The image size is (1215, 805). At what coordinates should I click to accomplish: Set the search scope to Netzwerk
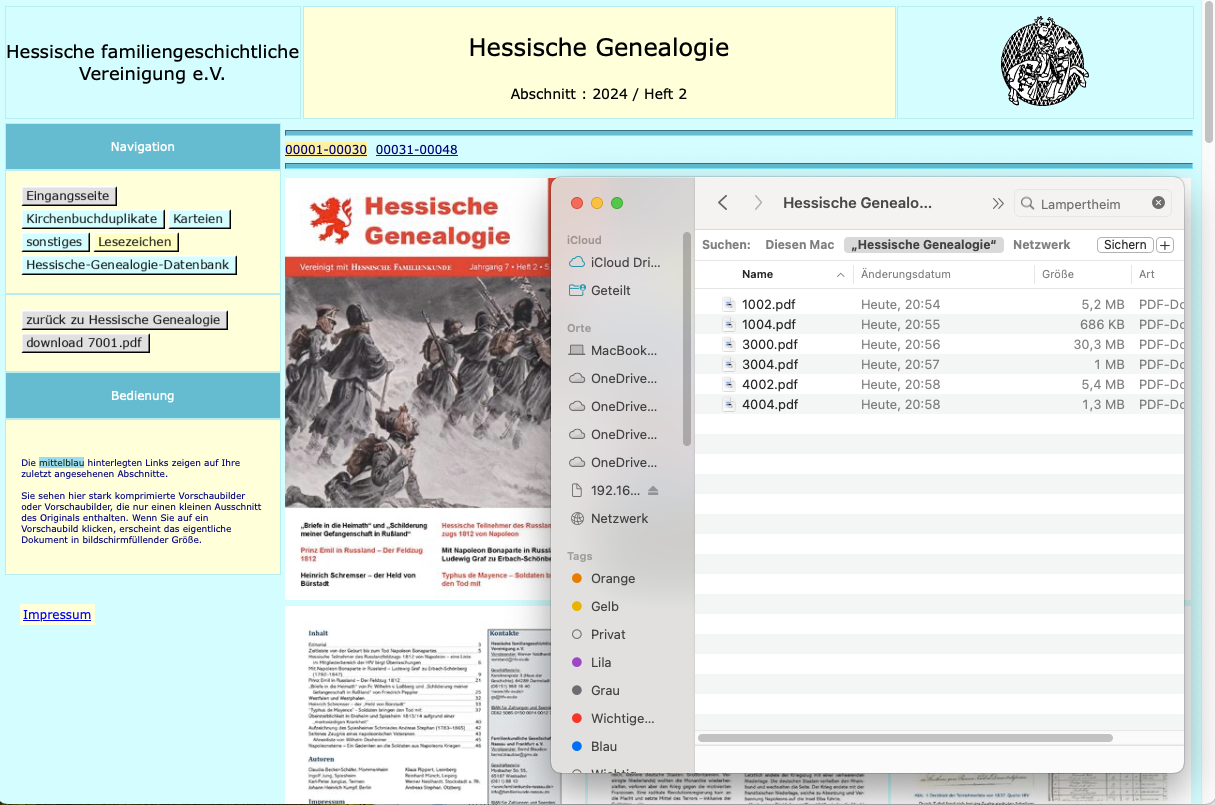click(1042, 245)
